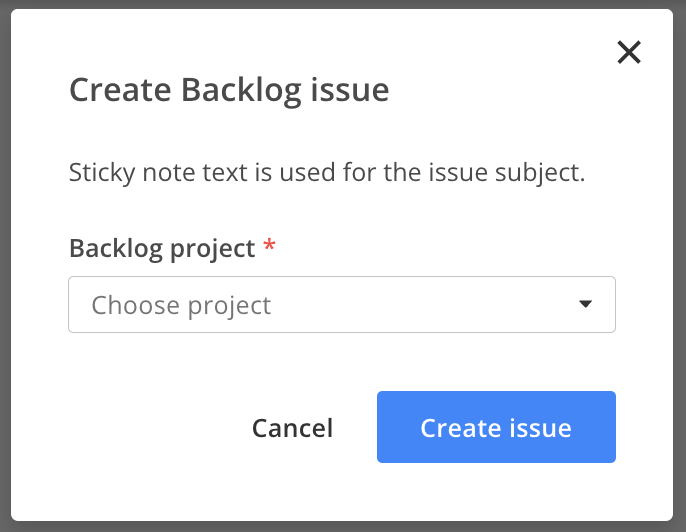Dismiss the dialog via the gray backdrop

(x=4, y=262)
